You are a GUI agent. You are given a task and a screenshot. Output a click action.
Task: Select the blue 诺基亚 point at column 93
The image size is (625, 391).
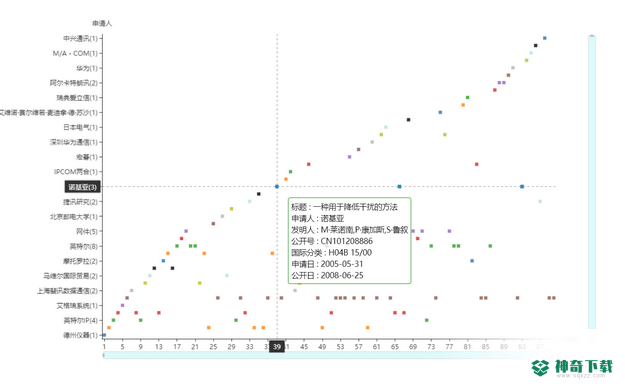coord(522,187)
